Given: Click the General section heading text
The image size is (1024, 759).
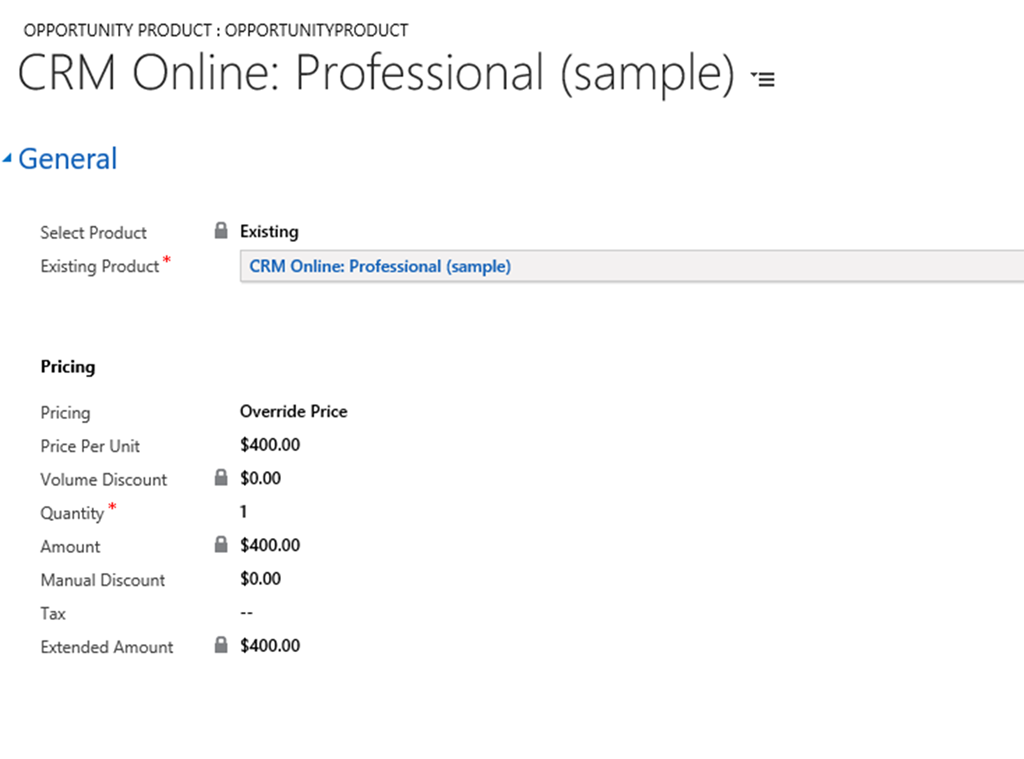Looking at the screenshot, I should click(x=67, y=159).
